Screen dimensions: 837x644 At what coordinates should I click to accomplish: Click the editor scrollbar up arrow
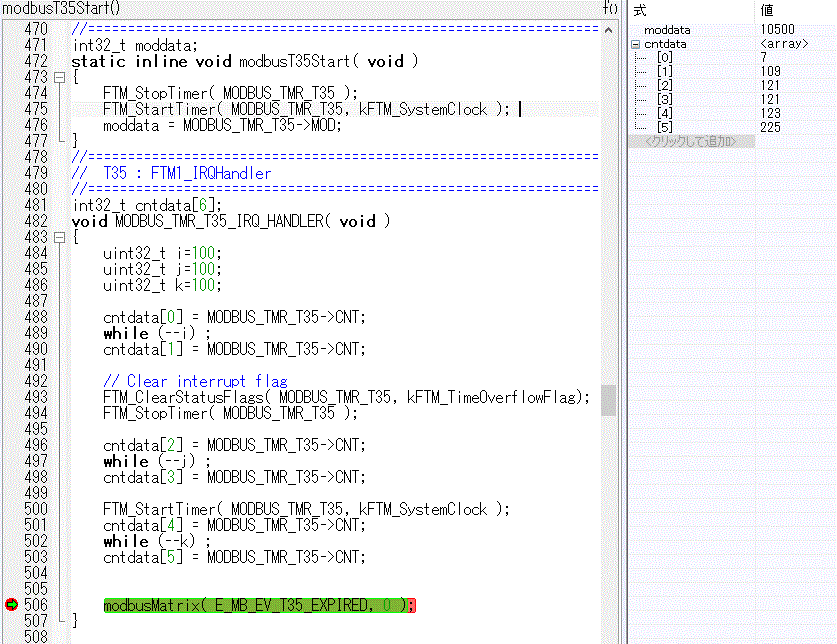click(x=609, y=30)
